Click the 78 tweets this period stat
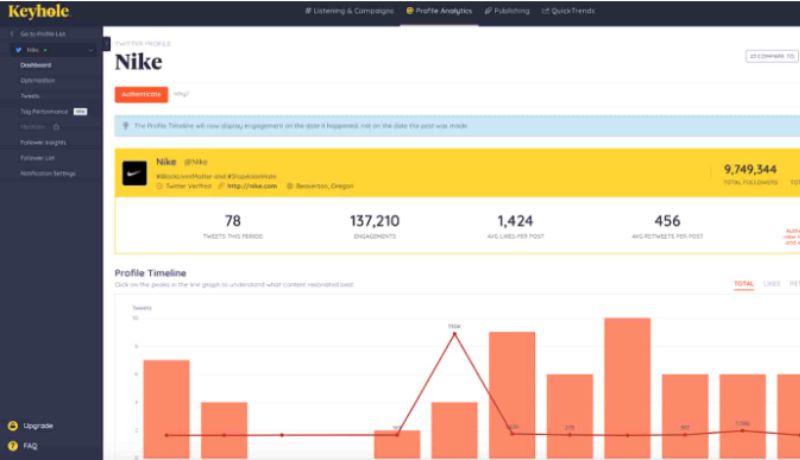This screenshot has height=460, width=800. 233,221
